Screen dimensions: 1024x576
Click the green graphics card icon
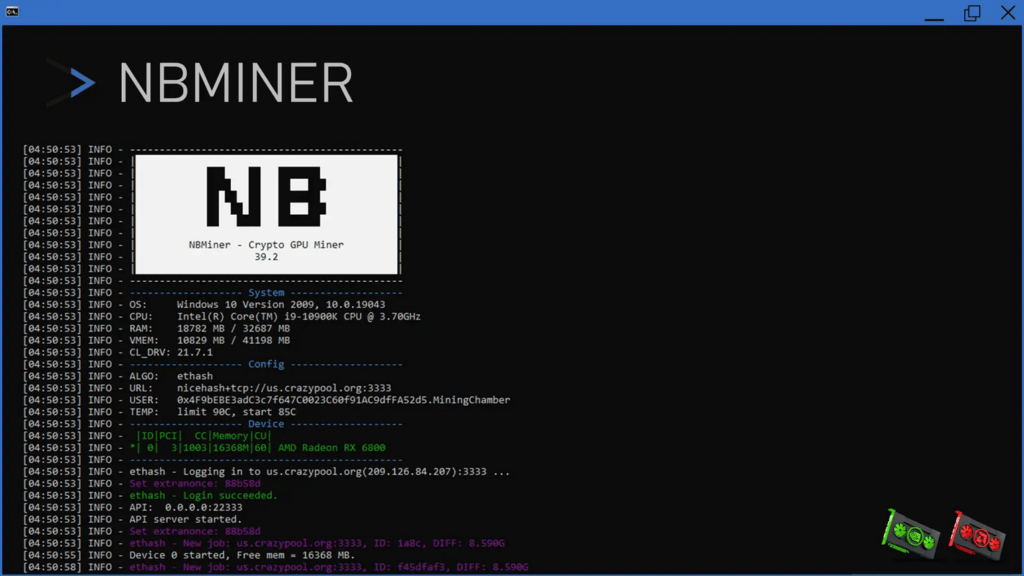point(911,534)
